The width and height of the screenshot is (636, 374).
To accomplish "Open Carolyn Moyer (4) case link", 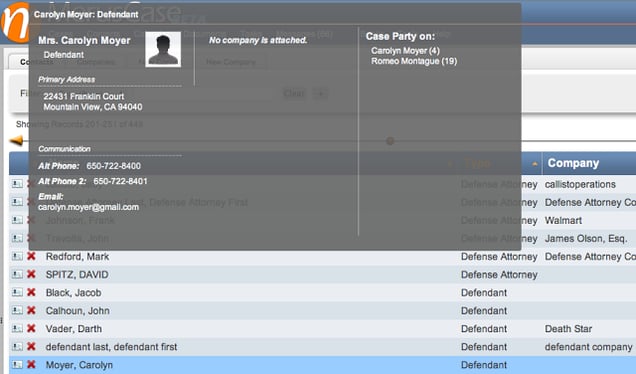I will click(405, 51).
